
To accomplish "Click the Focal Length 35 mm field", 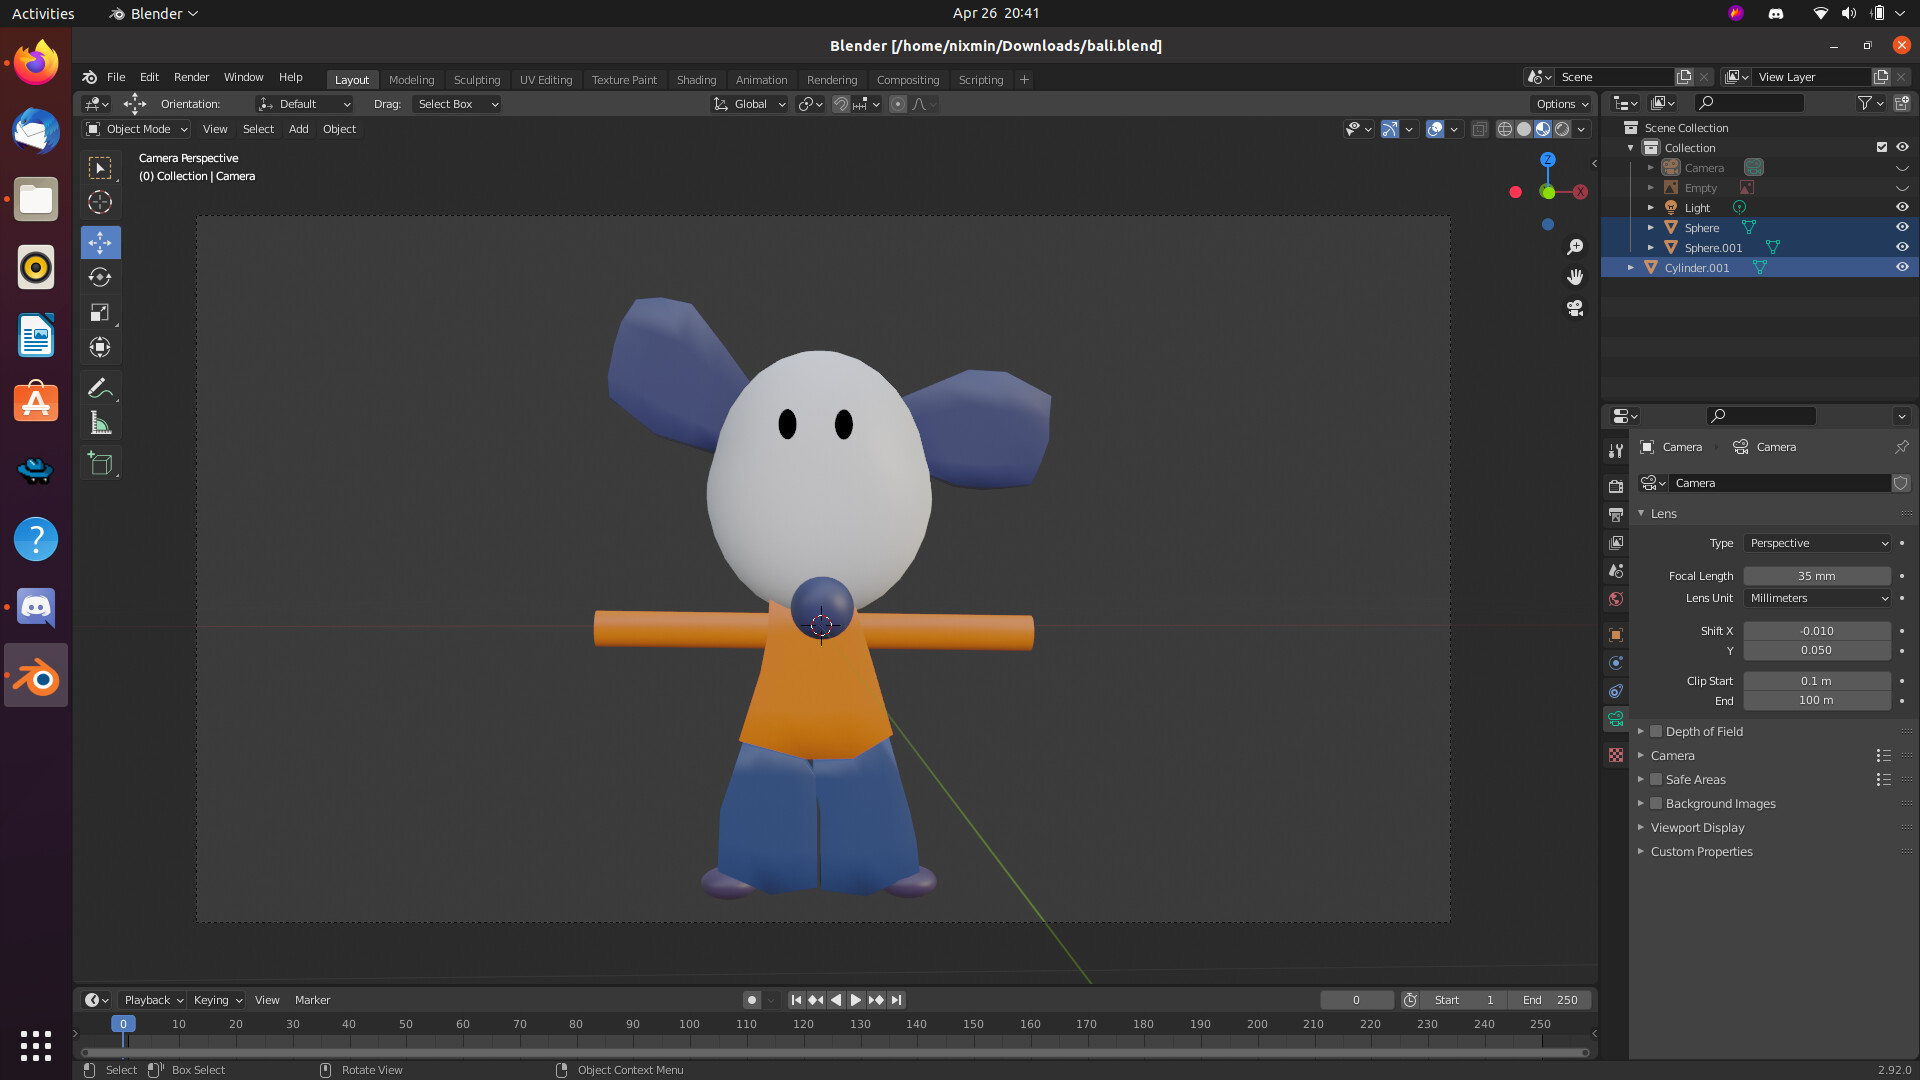I will pos(1816,576).
